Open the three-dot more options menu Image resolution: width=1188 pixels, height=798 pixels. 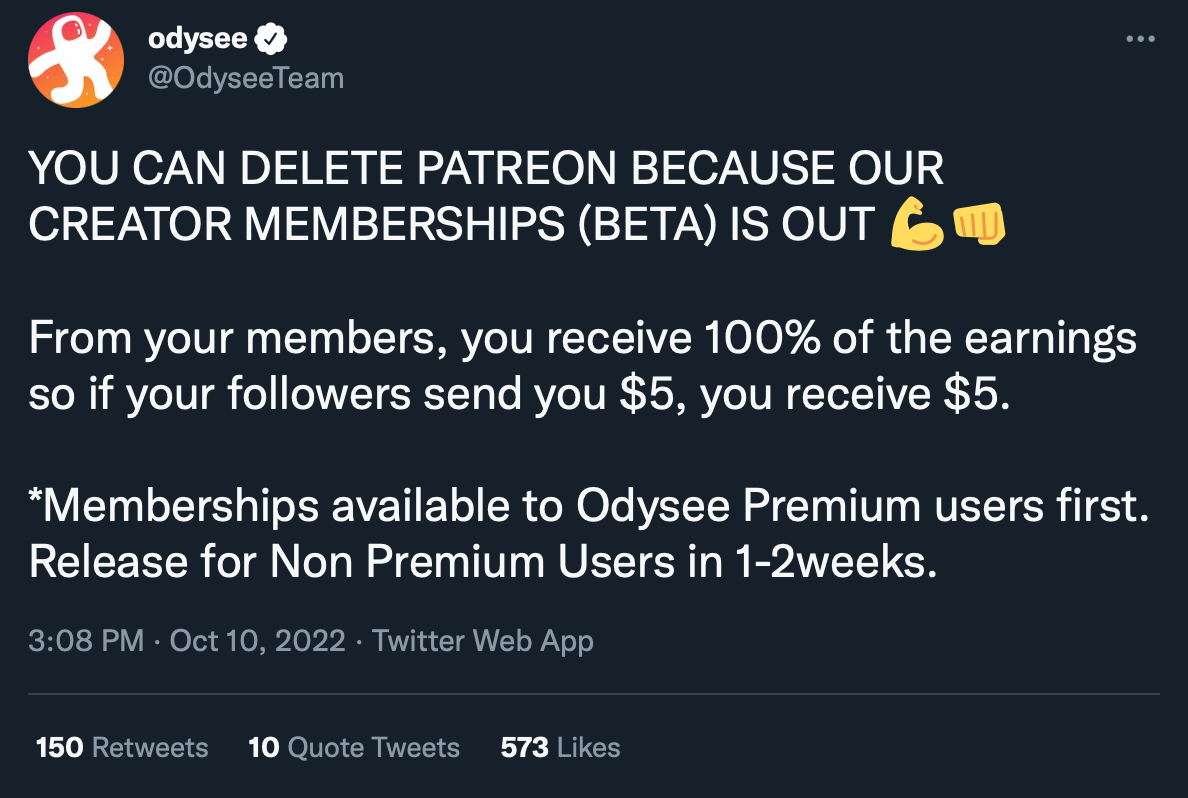1140,39
